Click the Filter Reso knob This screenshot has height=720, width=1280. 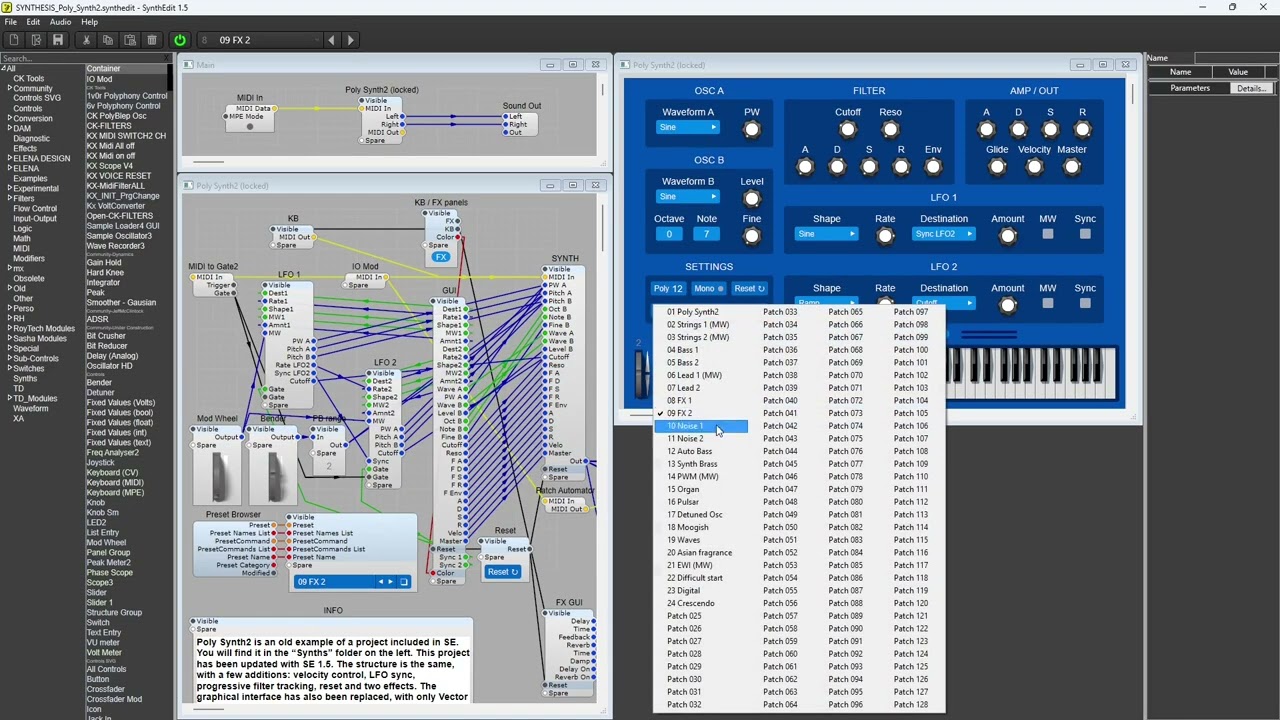tap(890, 130)
